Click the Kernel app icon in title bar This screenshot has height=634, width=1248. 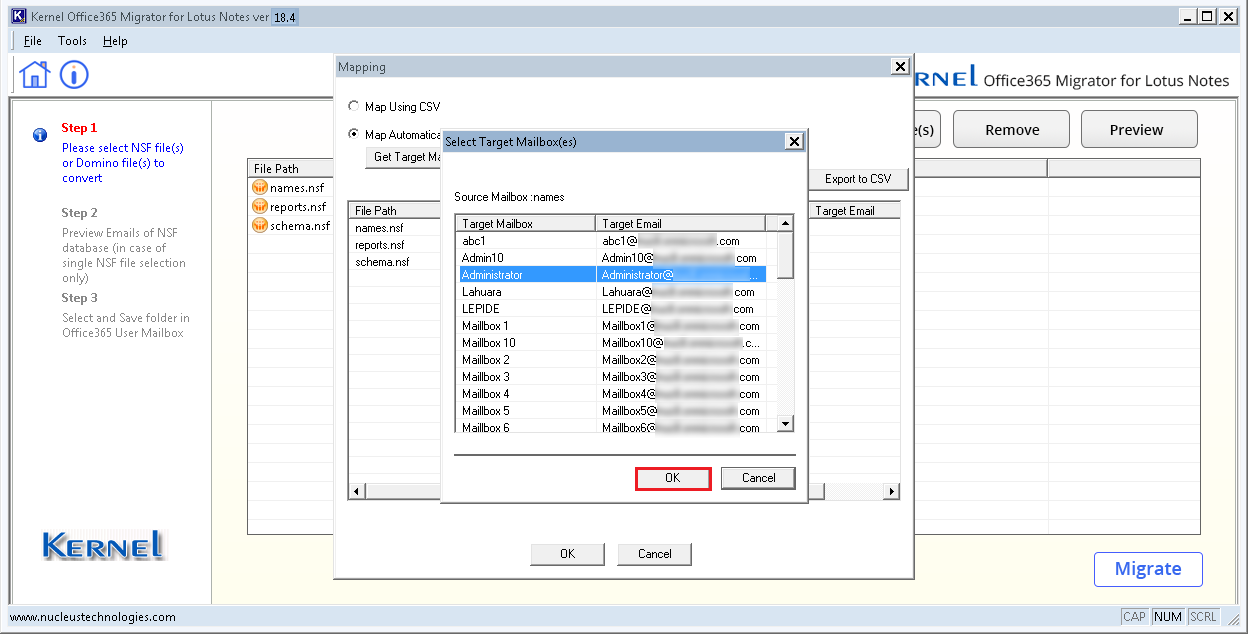[17, 16]
